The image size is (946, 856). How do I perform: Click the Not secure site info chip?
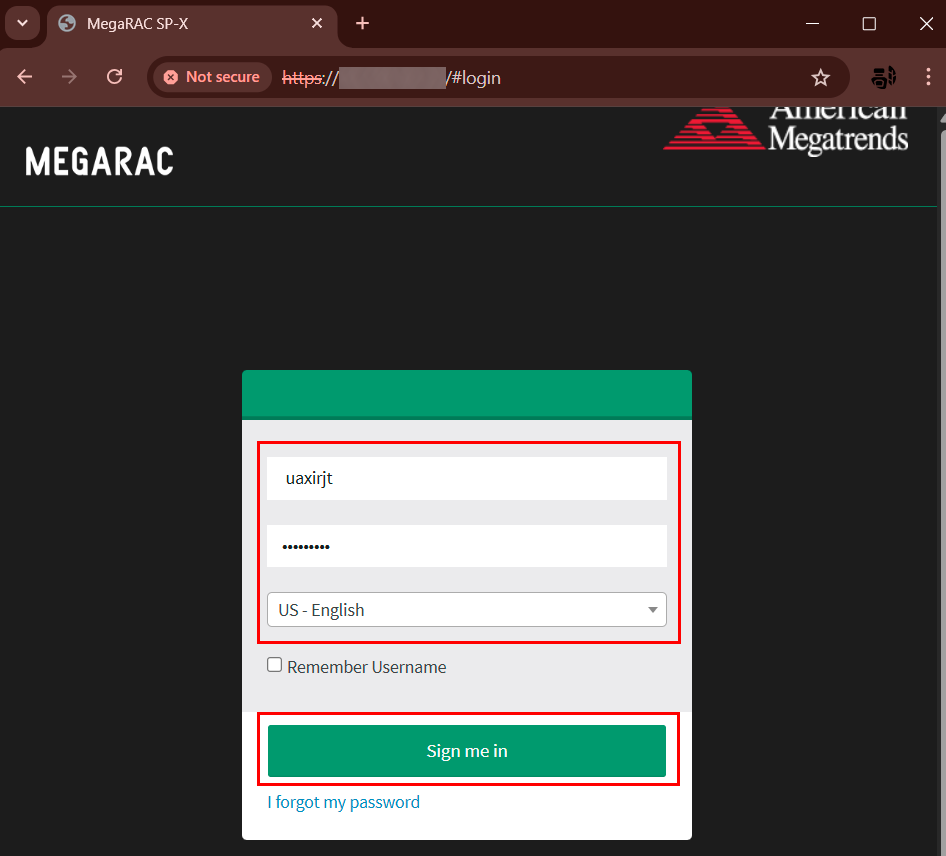pos(212,77)
